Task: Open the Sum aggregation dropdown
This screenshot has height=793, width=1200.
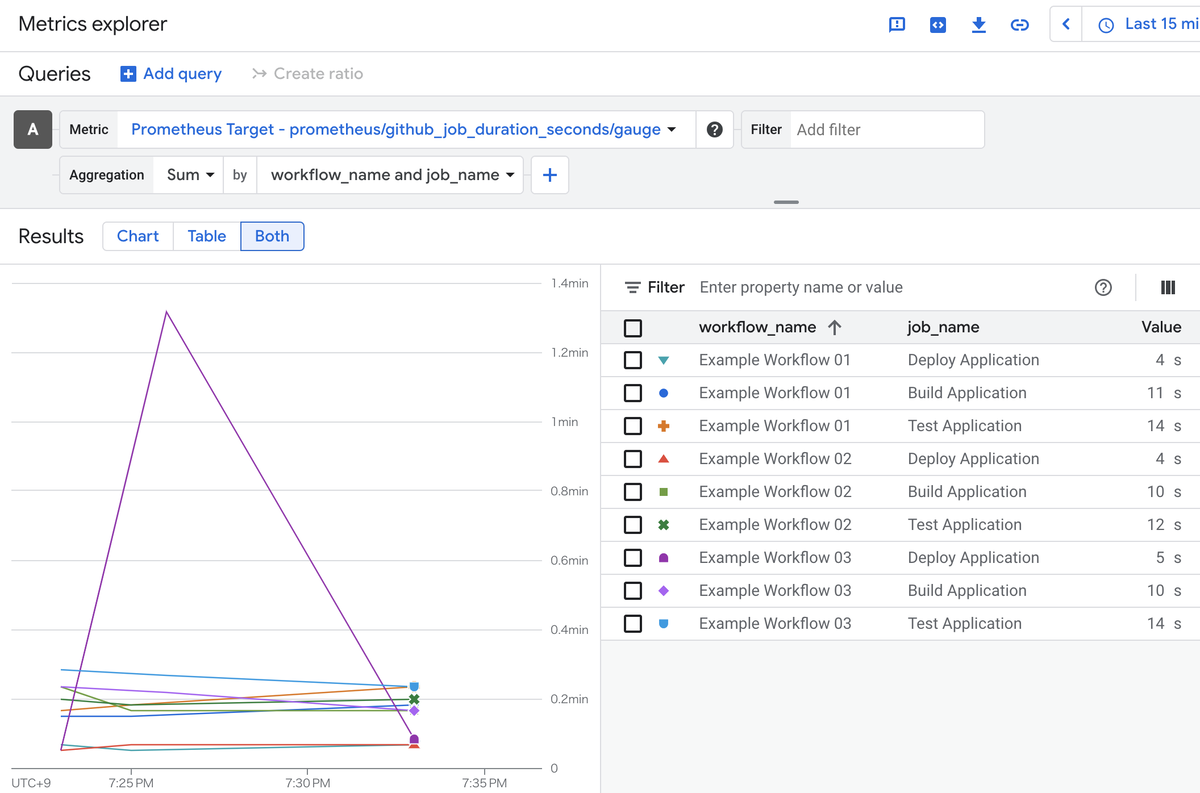Action: point(187,174)
